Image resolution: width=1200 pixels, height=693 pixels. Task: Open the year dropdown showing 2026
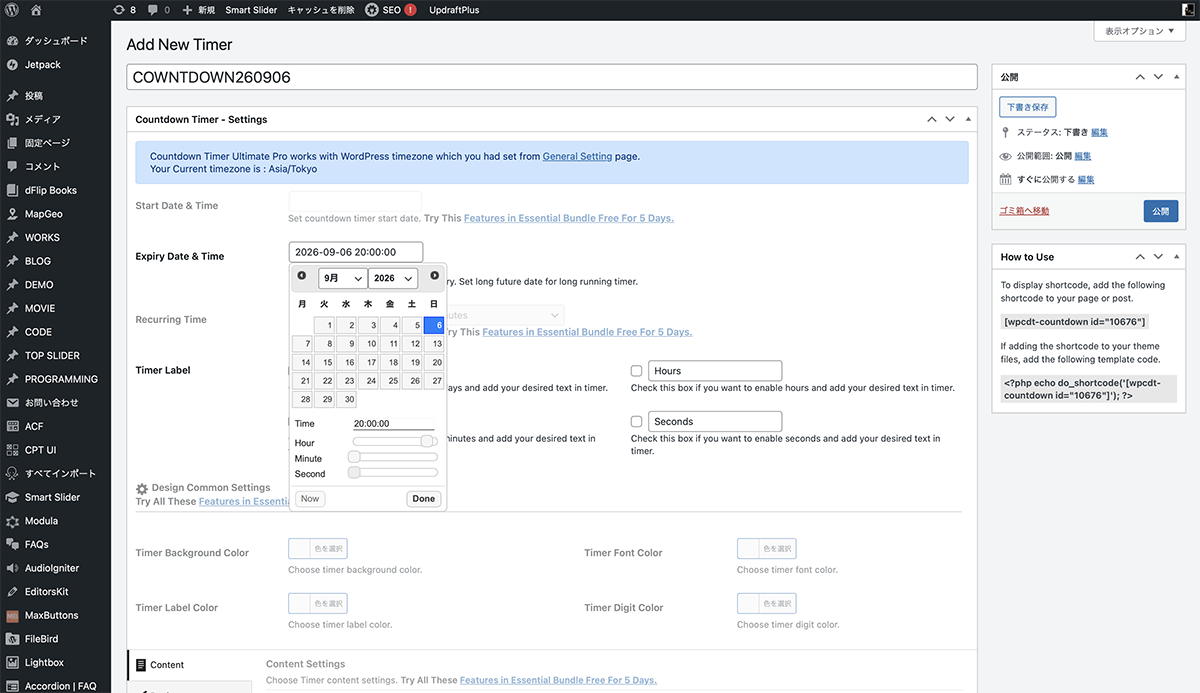click(393, 279)
